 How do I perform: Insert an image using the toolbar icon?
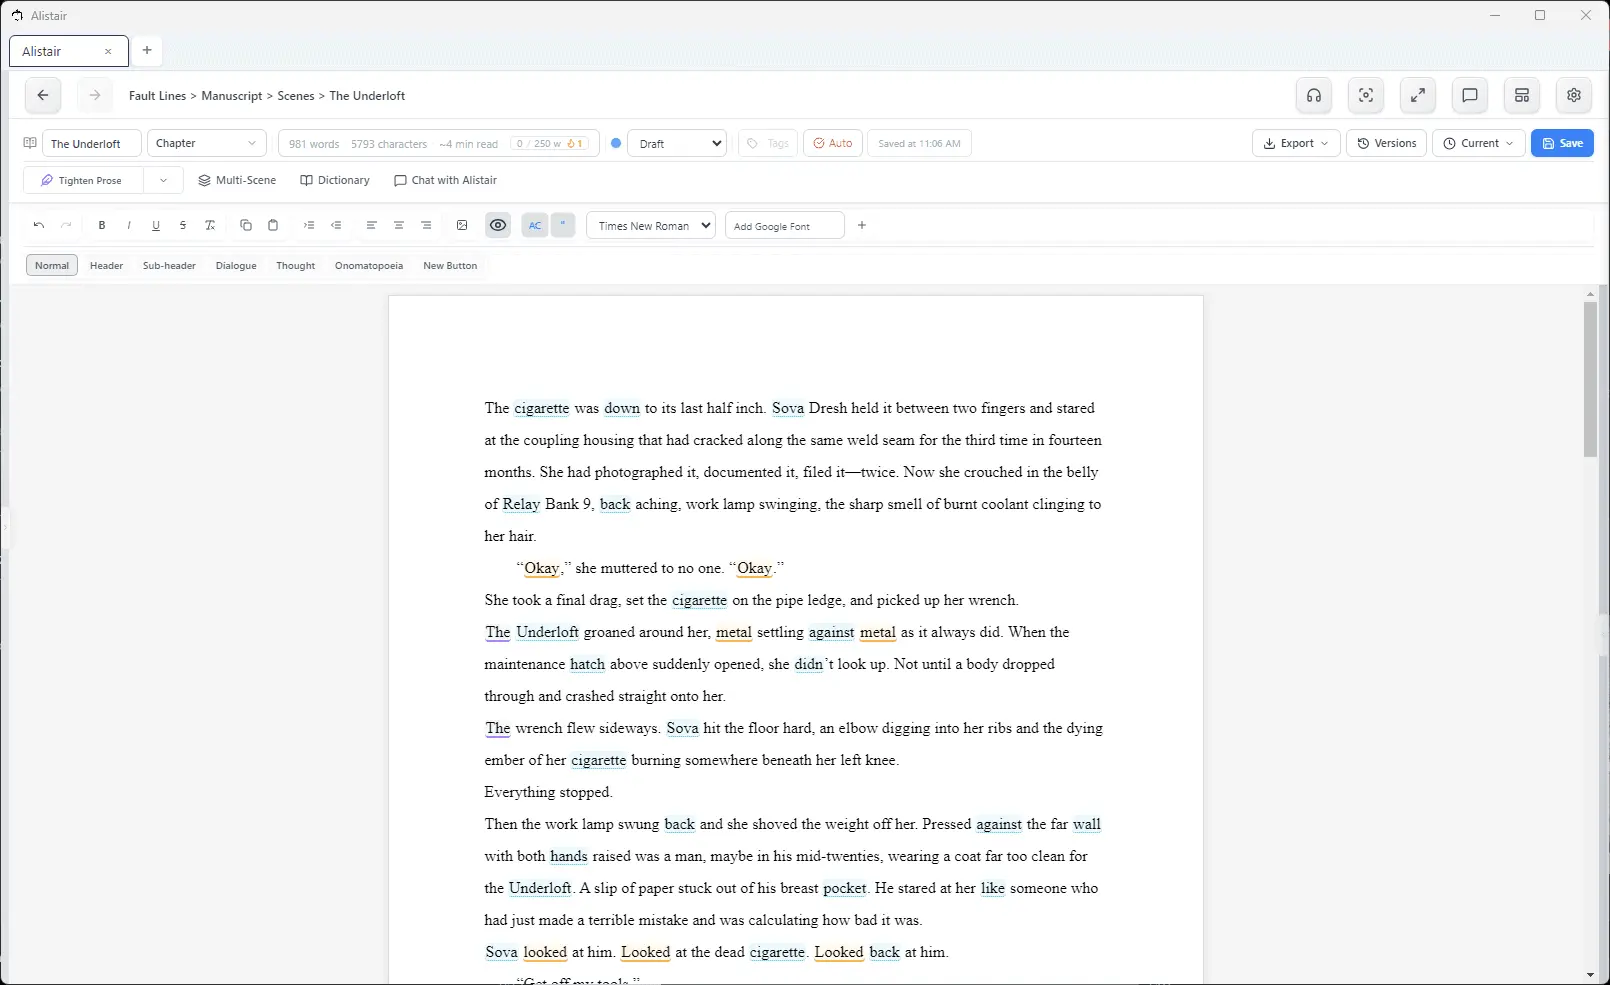point(462,226)
